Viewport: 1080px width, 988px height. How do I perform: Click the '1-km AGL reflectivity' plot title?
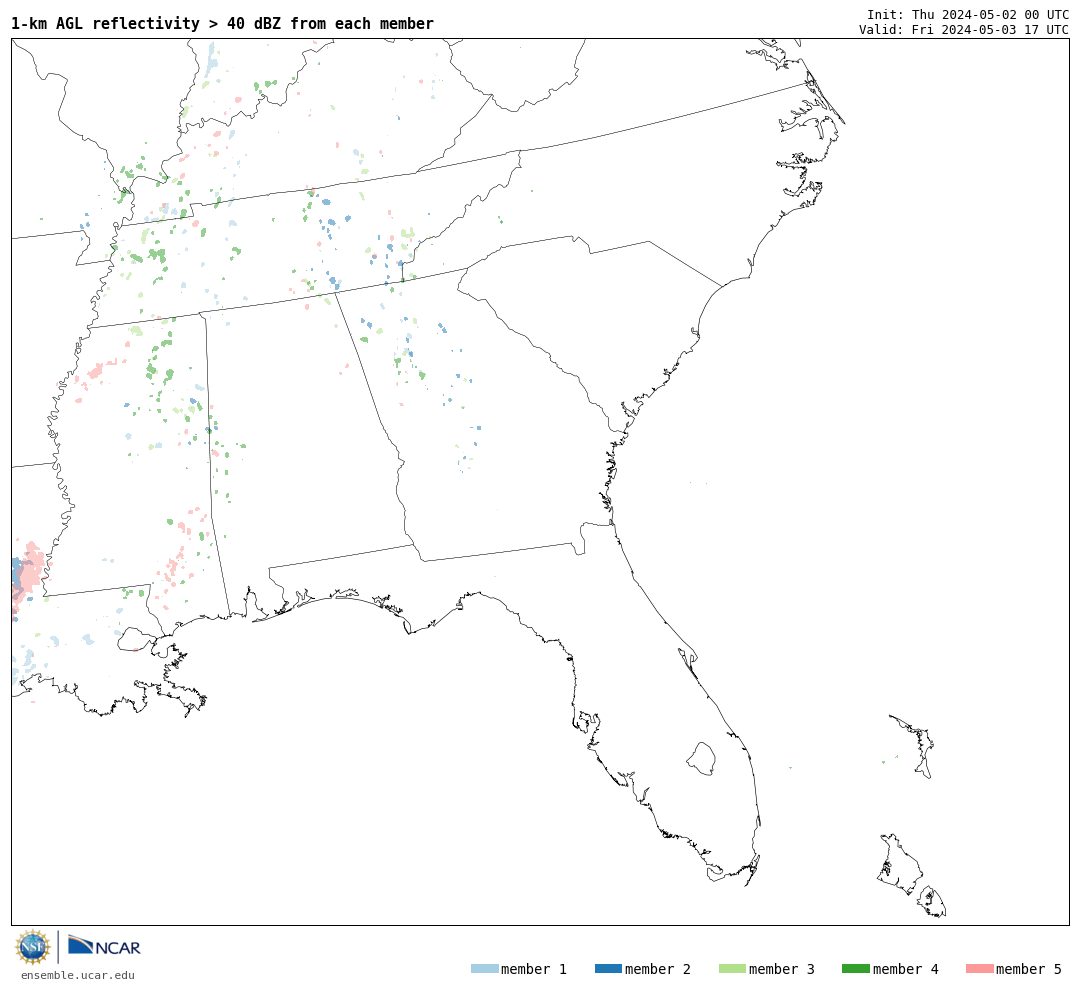click(x=222, y=24)
